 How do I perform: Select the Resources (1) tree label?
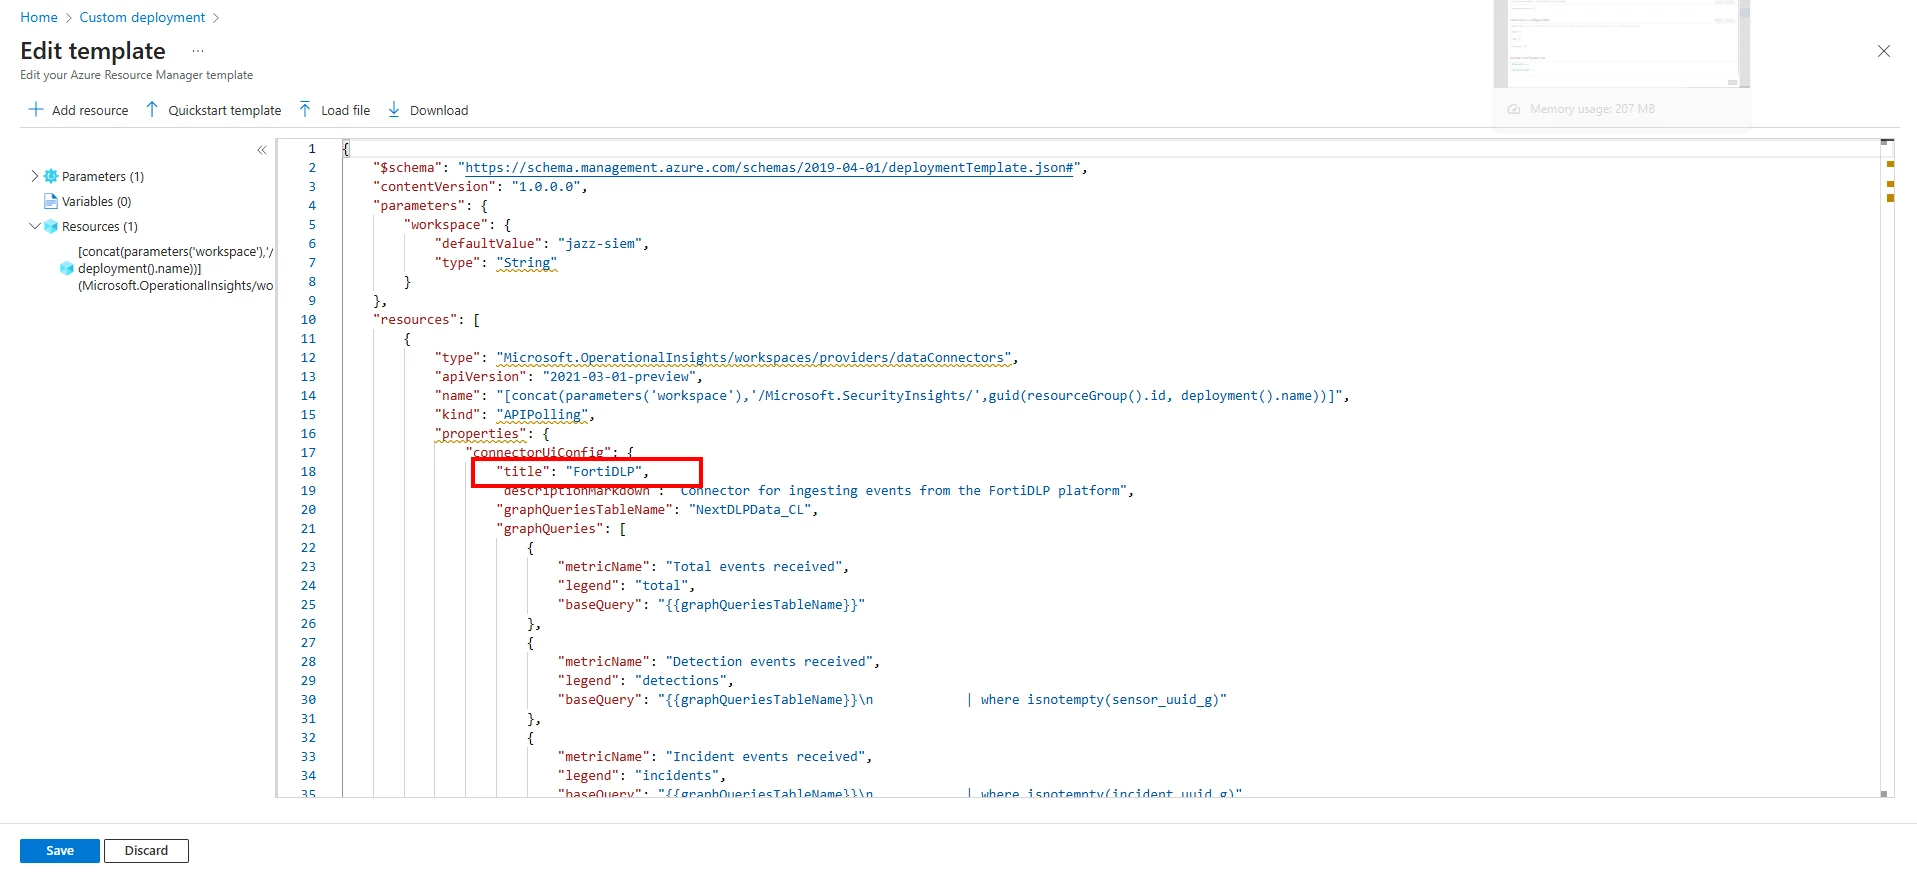click(100, 226)
